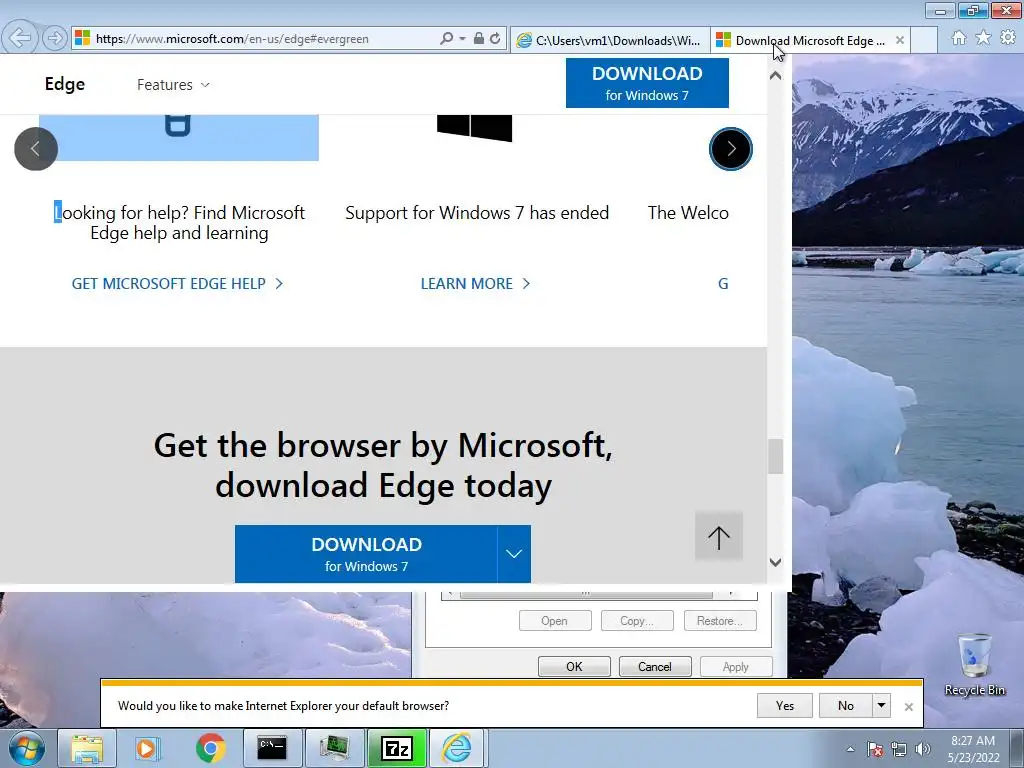Screen dimensions: 1024x768
Task: Open the network tray icon
Action: [899, 749]
